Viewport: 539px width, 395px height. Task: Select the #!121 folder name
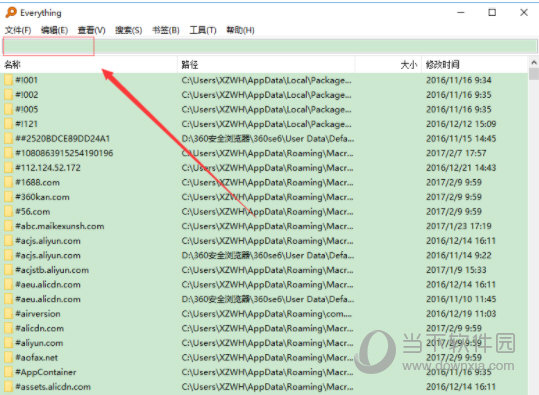(x=26, y=124)
